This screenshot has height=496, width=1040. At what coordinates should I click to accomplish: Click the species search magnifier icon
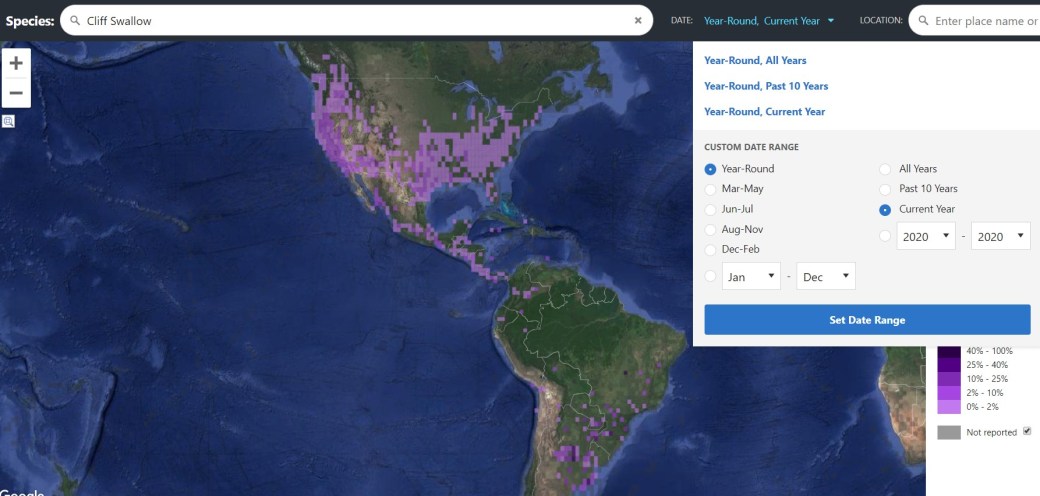[75, 20]
